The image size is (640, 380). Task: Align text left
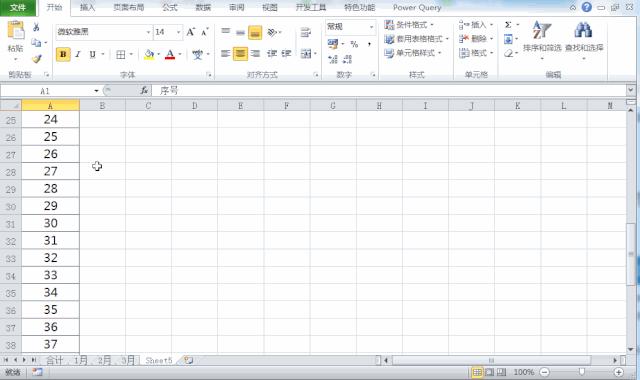pos(225,53)
